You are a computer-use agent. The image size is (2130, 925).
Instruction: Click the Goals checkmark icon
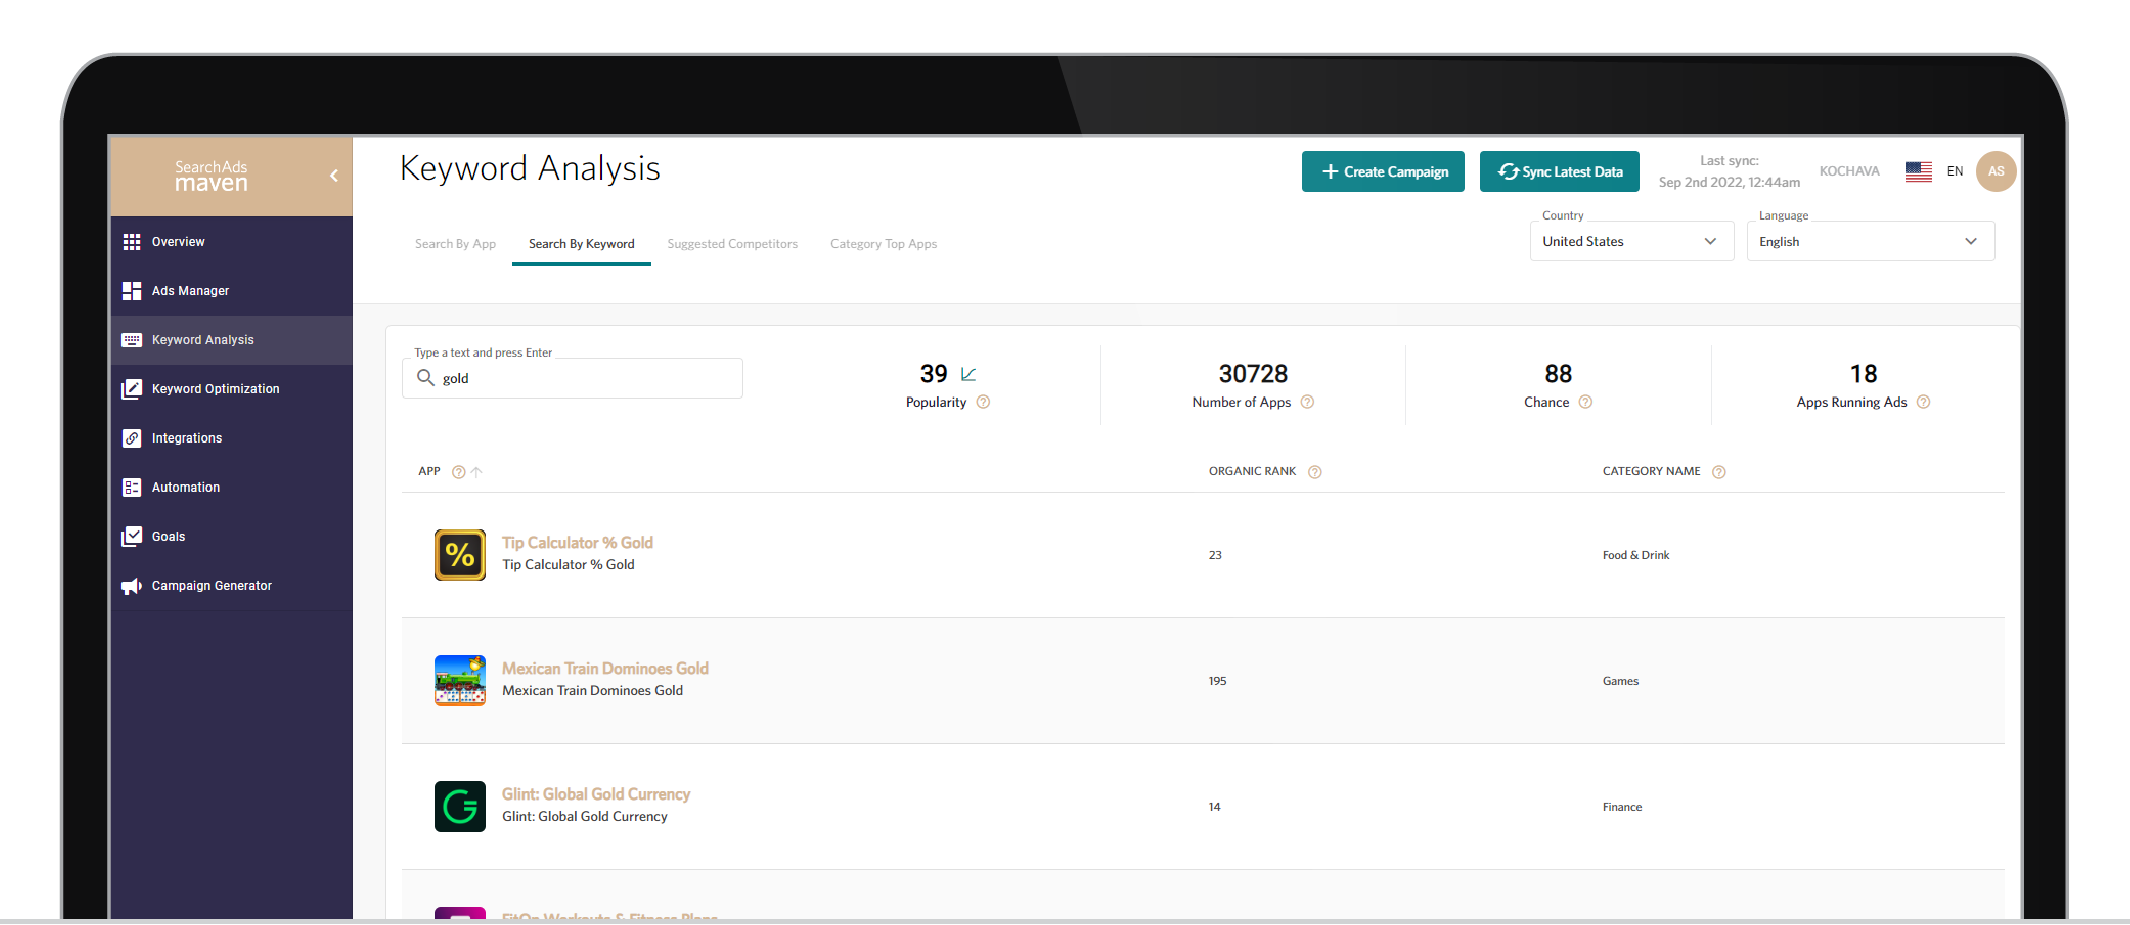click(x=132, y=536)
